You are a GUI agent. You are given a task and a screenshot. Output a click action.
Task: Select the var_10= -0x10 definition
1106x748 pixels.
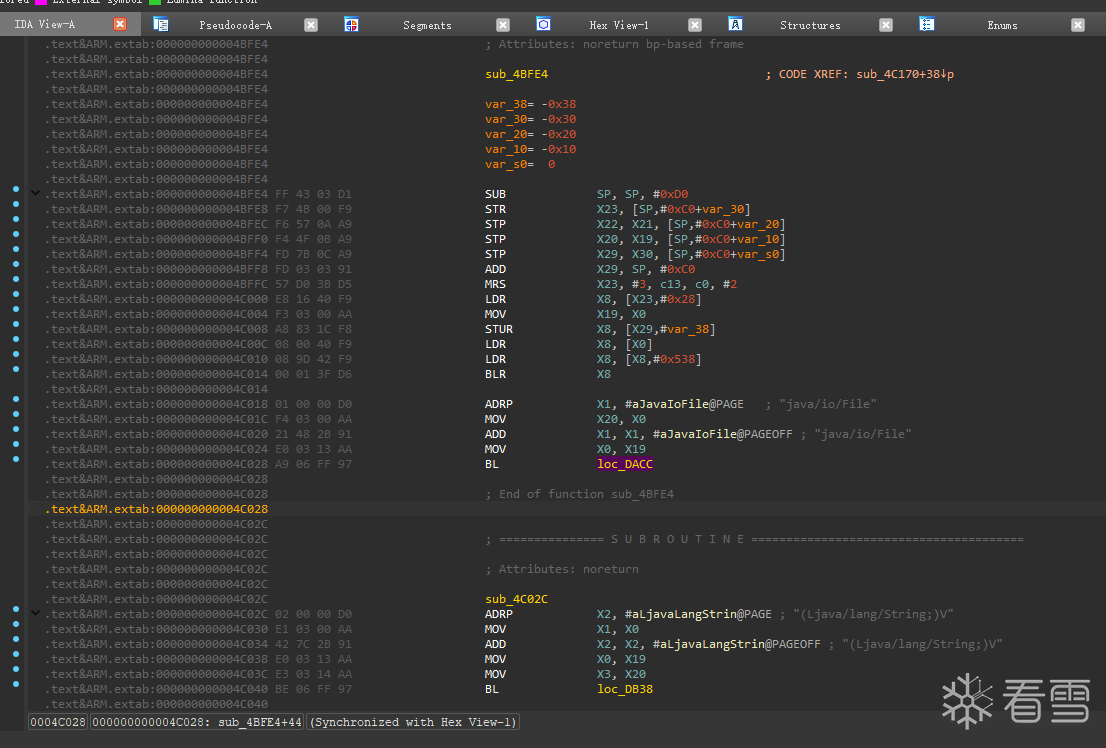tap(530, 149)
